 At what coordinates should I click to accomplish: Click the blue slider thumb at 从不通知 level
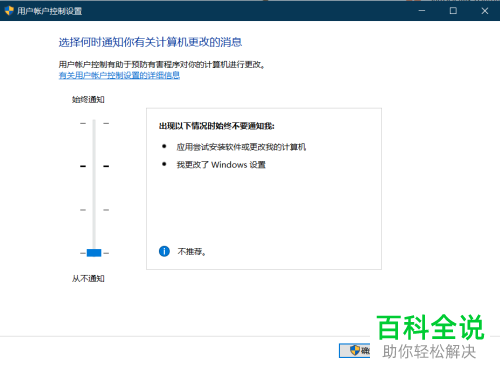click(x=94, y=253)
